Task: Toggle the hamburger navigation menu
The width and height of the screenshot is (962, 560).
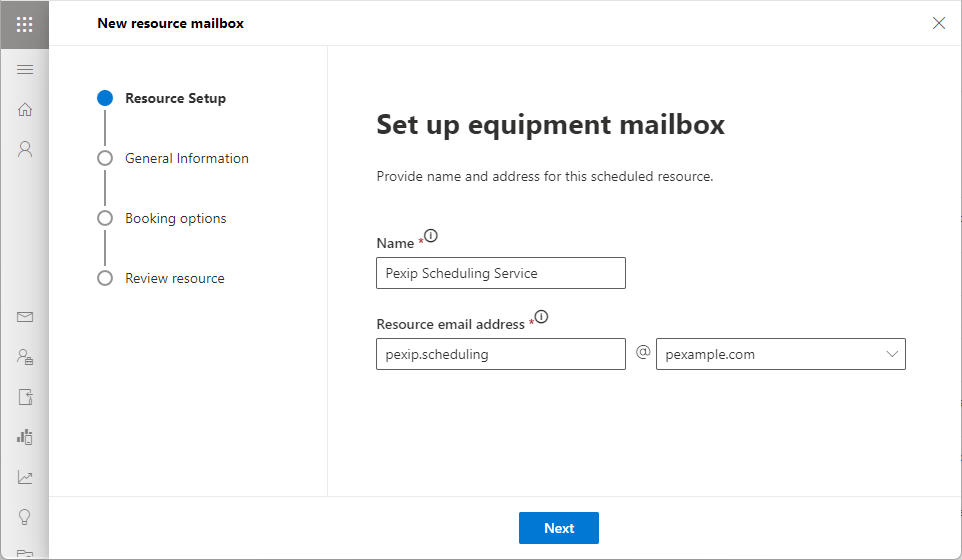Action: coord(25,69)
